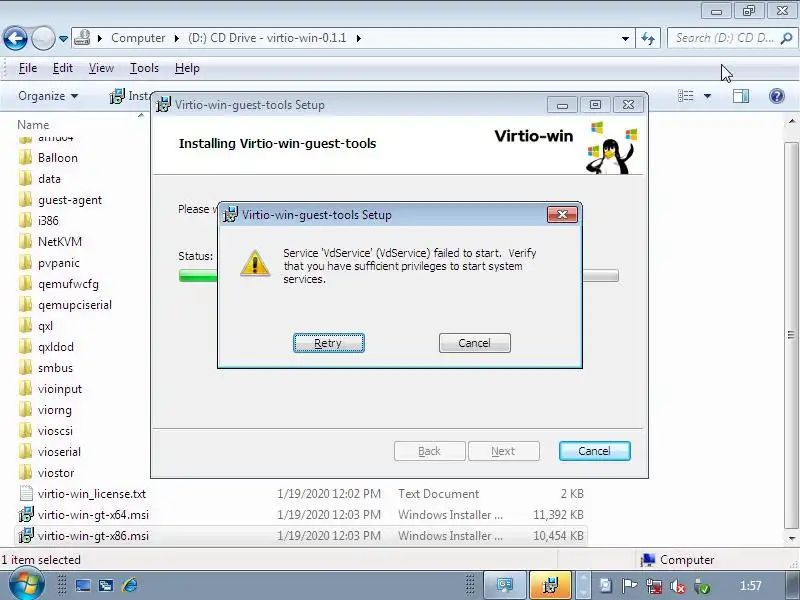The image size is (800, 600).
Task: Cancel the Virtio-win-guest-tools installation
Action: coord(594,451)
